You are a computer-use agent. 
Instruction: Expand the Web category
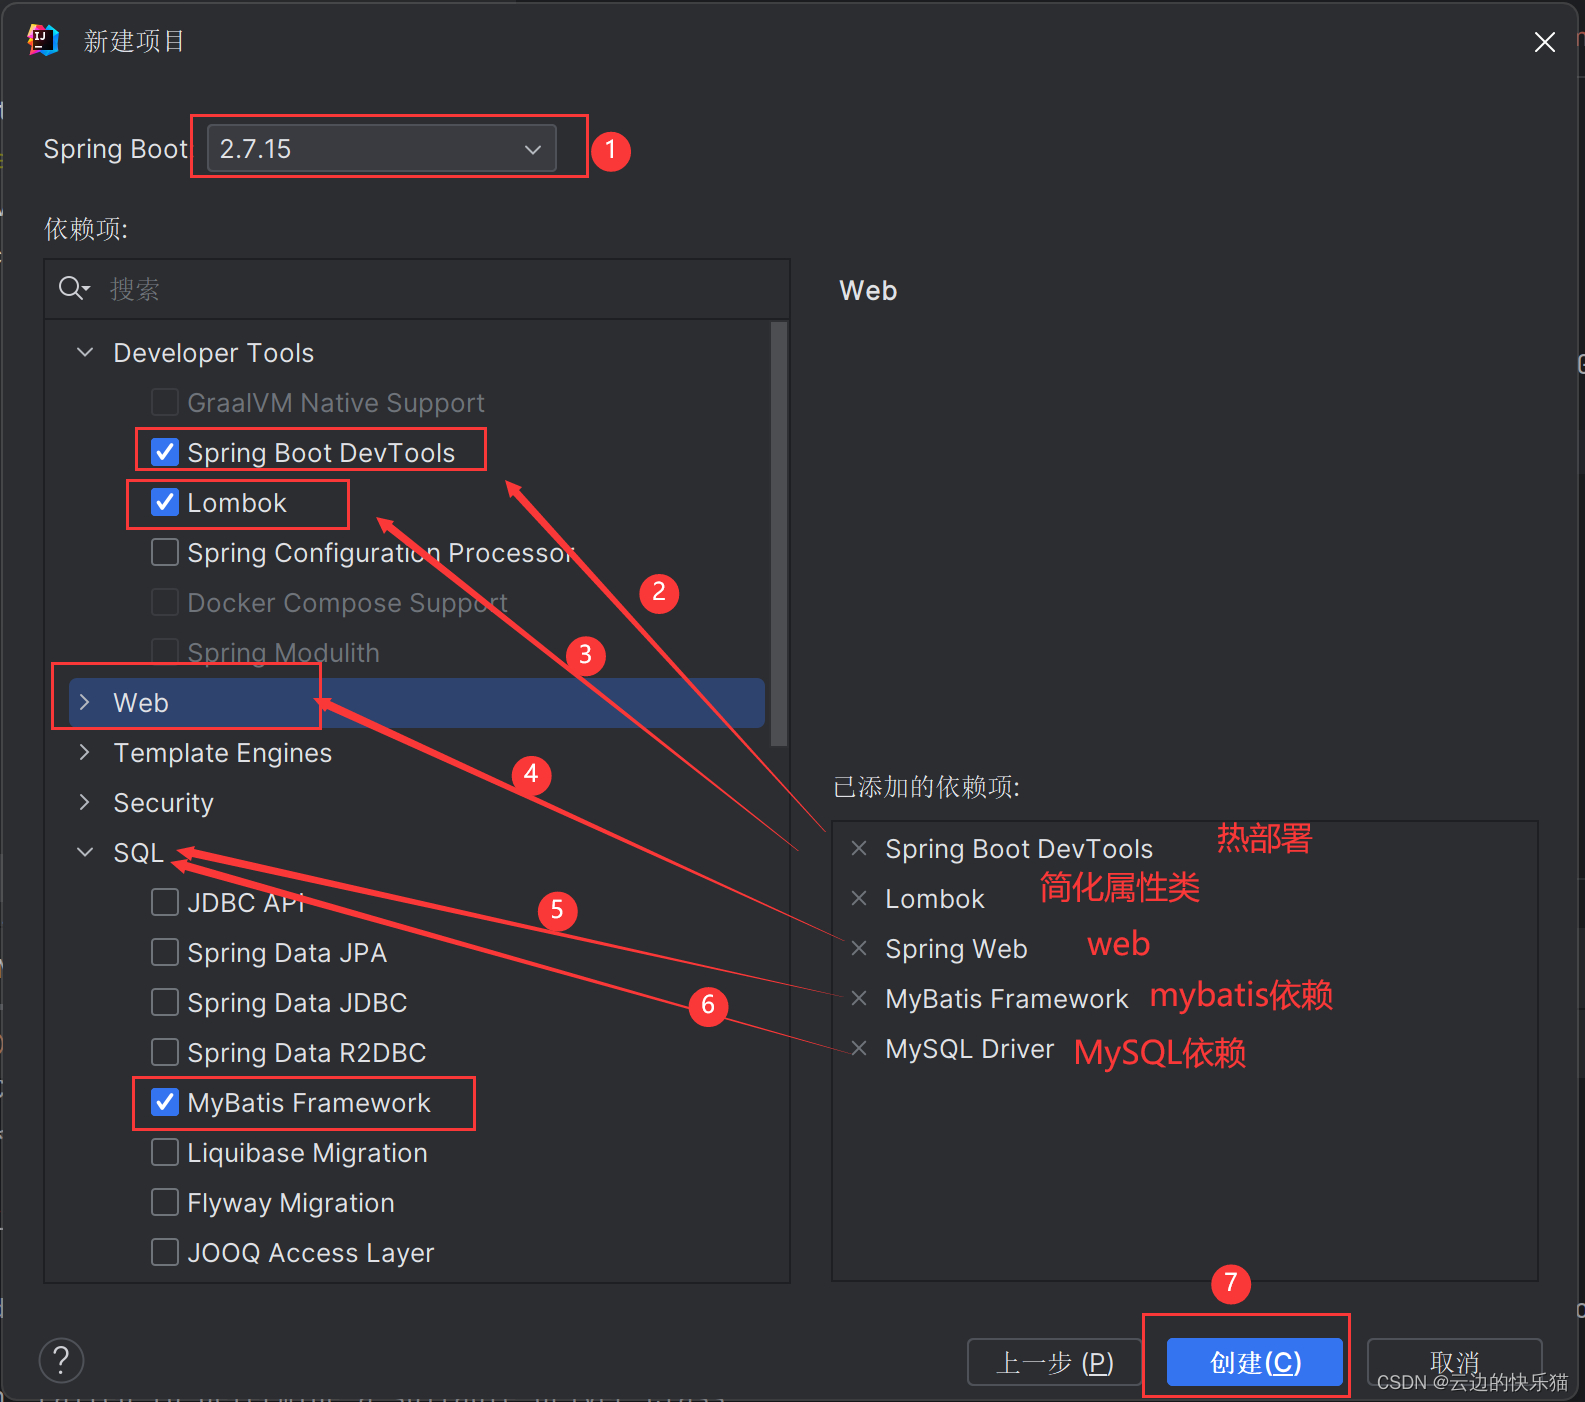coord(85,703)
